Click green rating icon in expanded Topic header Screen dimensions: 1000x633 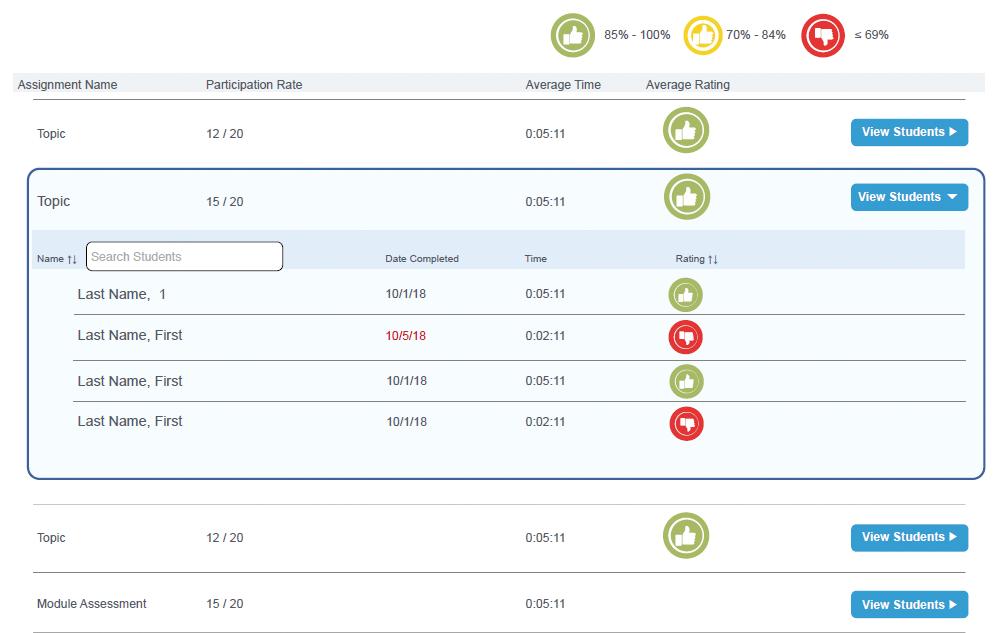687,197
